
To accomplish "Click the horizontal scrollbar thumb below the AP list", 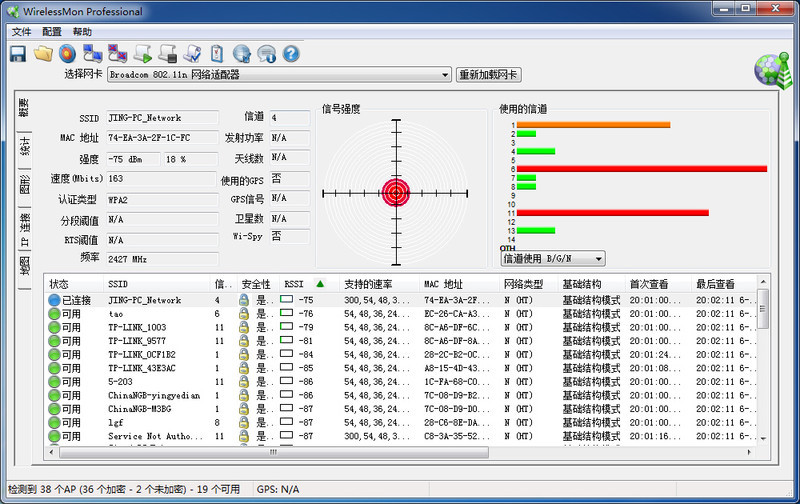I will coord(274,452).
